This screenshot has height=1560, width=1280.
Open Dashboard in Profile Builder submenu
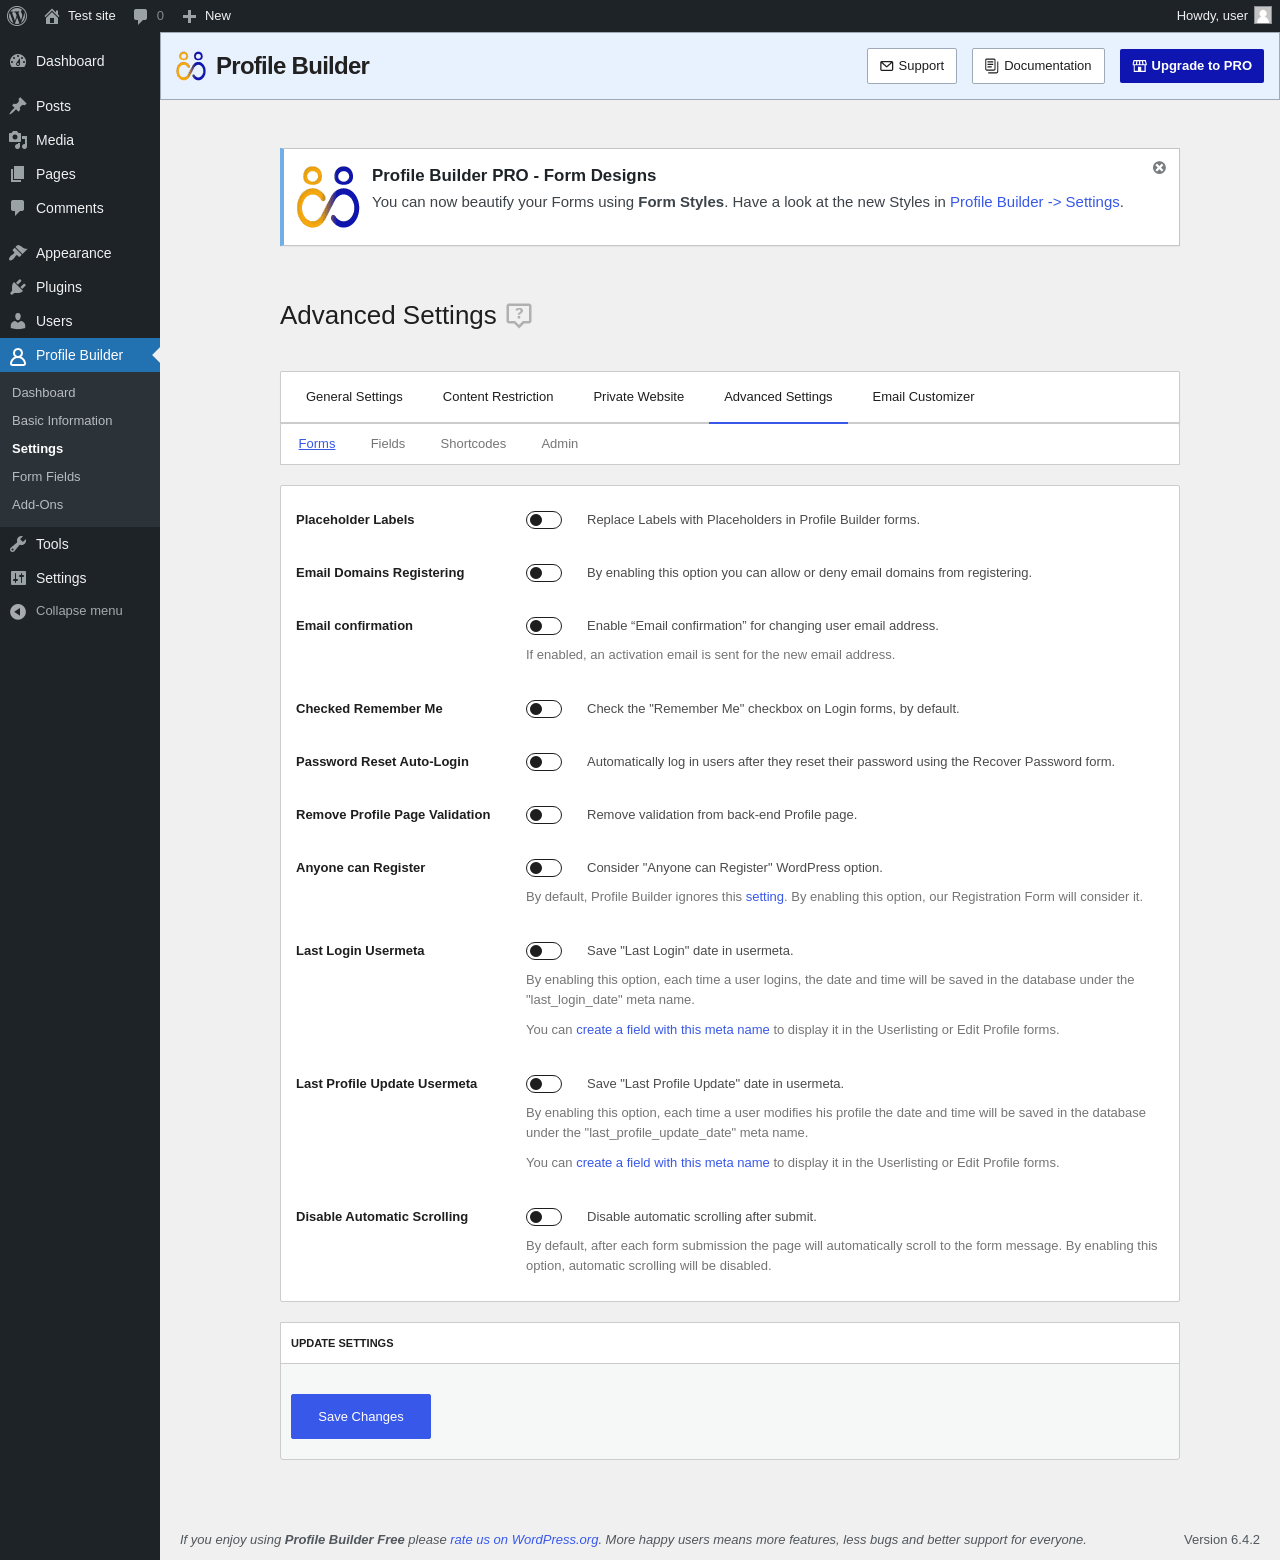pos(44,393)
